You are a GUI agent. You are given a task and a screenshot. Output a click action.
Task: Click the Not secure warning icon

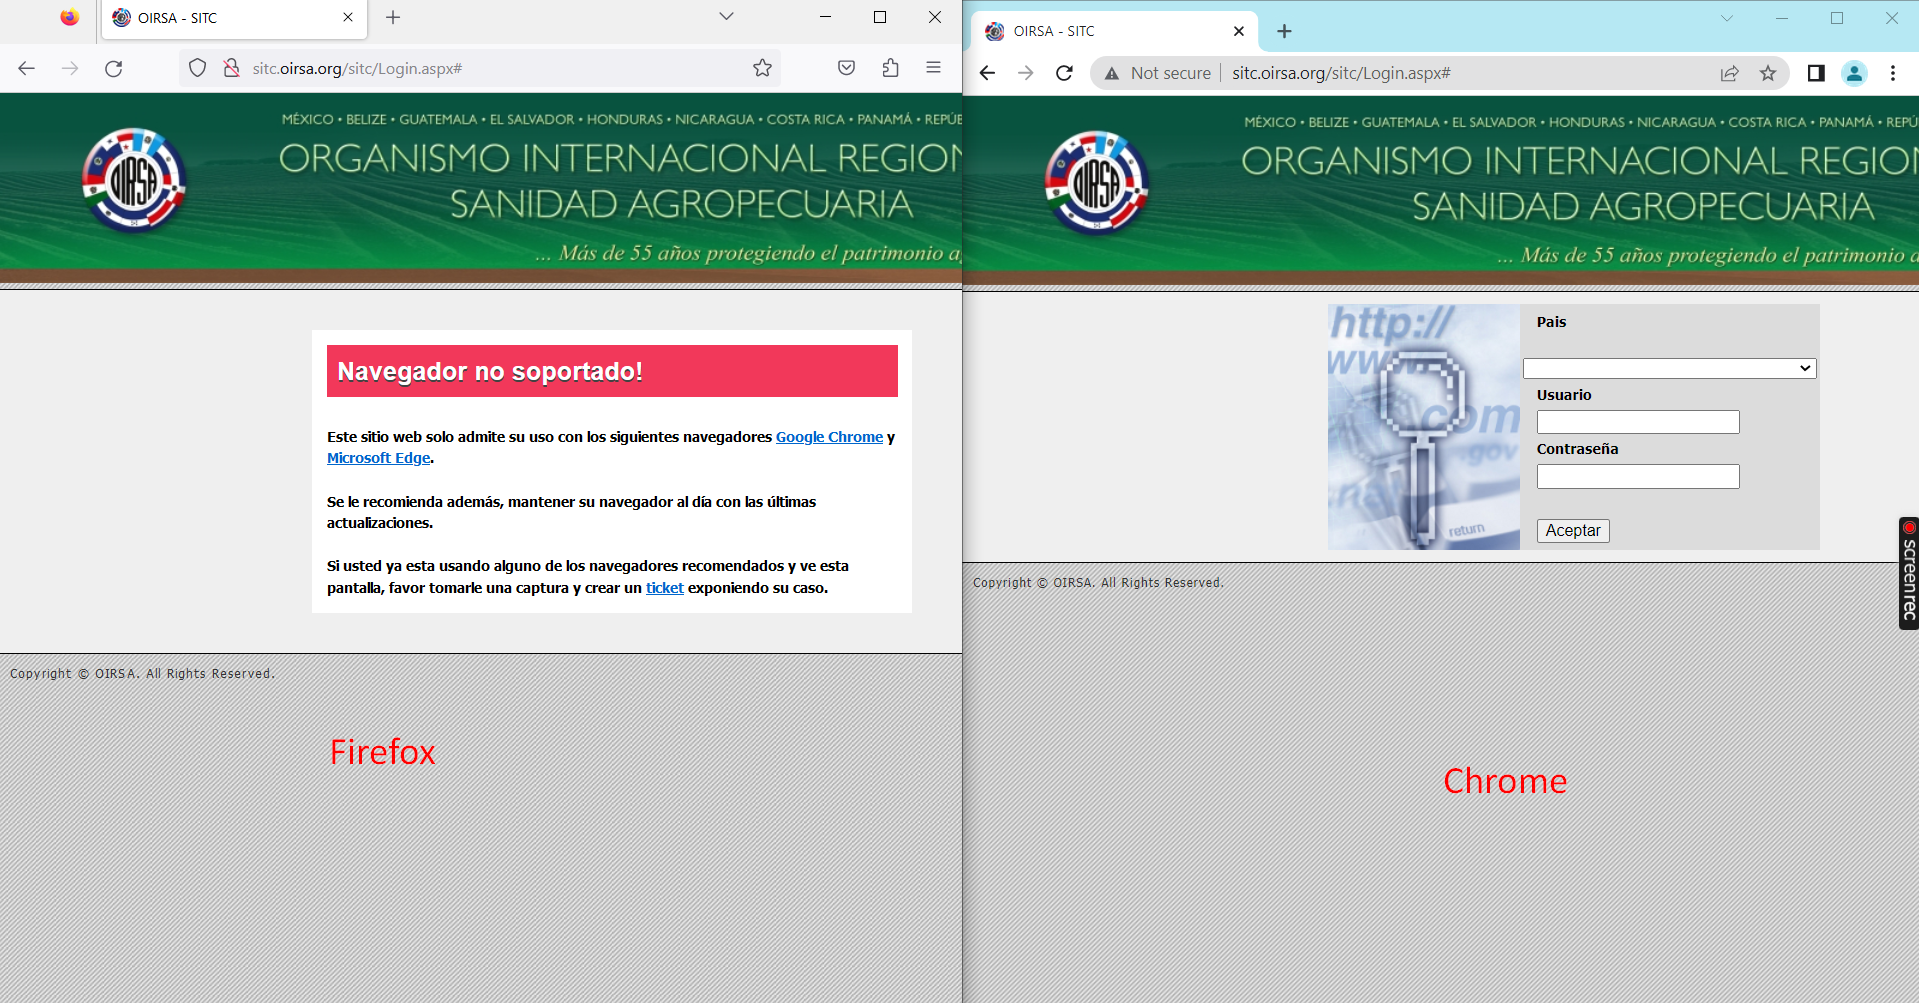pyautogui.click(x=1112, y=72)
